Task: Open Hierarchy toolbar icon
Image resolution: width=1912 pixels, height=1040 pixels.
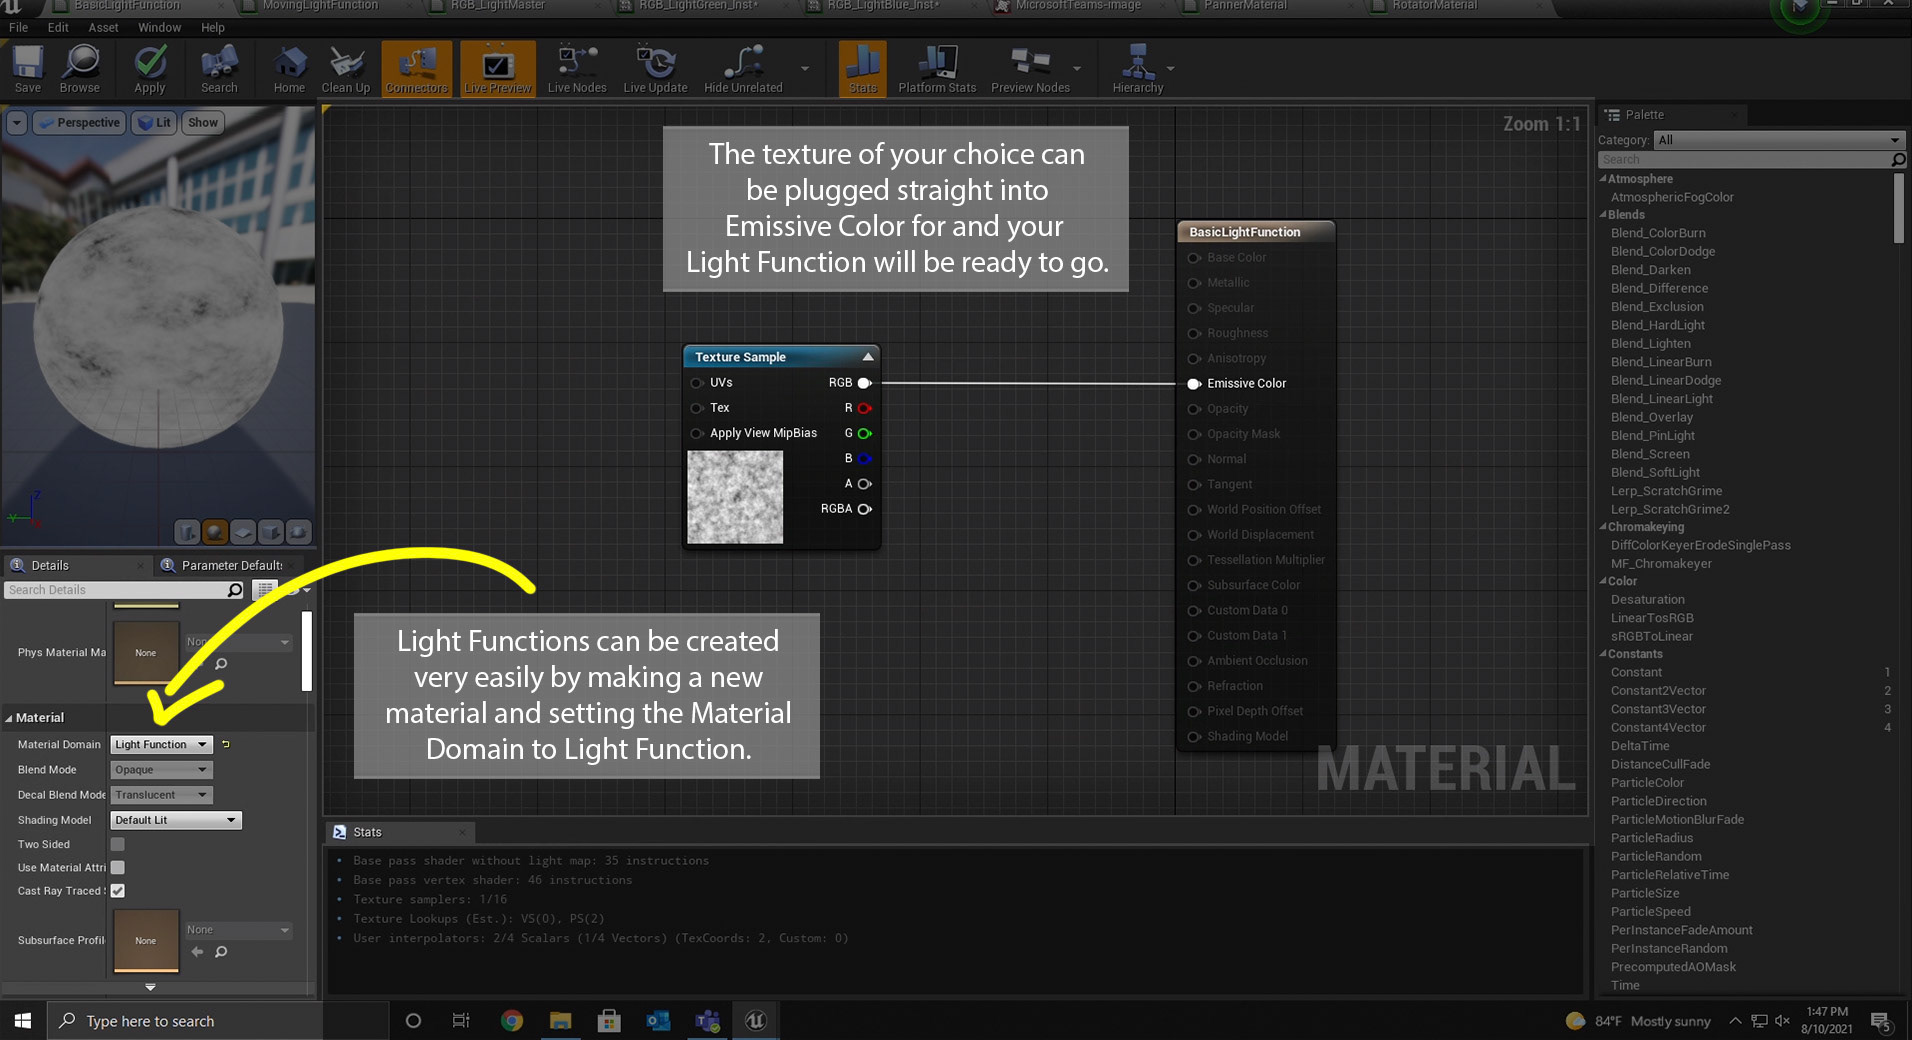Action: pos(1138,69)
